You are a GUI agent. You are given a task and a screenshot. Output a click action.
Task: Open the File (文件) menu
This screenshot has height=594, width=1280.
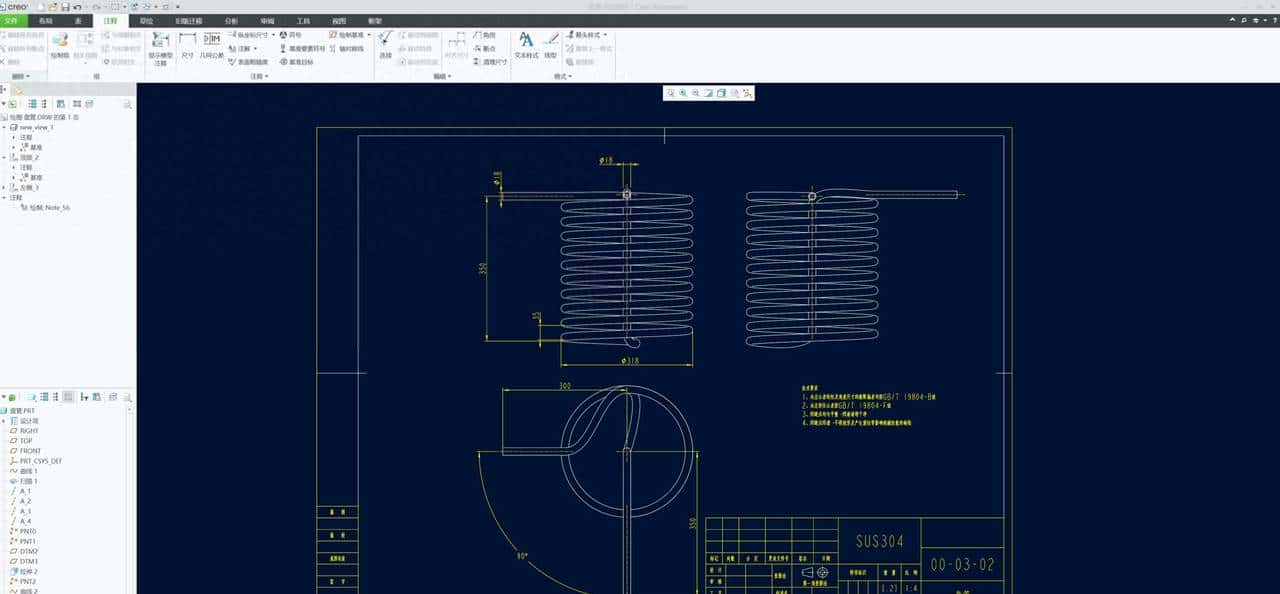(12, 20)
